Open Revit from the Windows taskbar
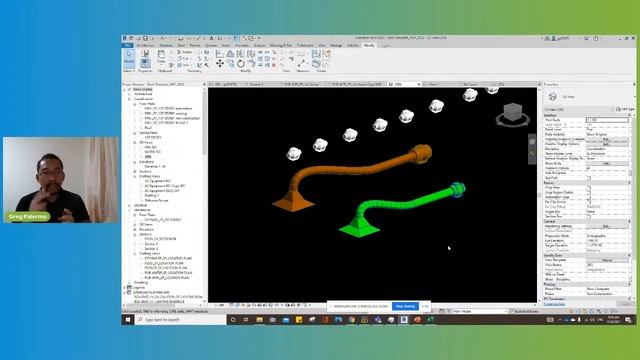 click(x=404, y=320)
